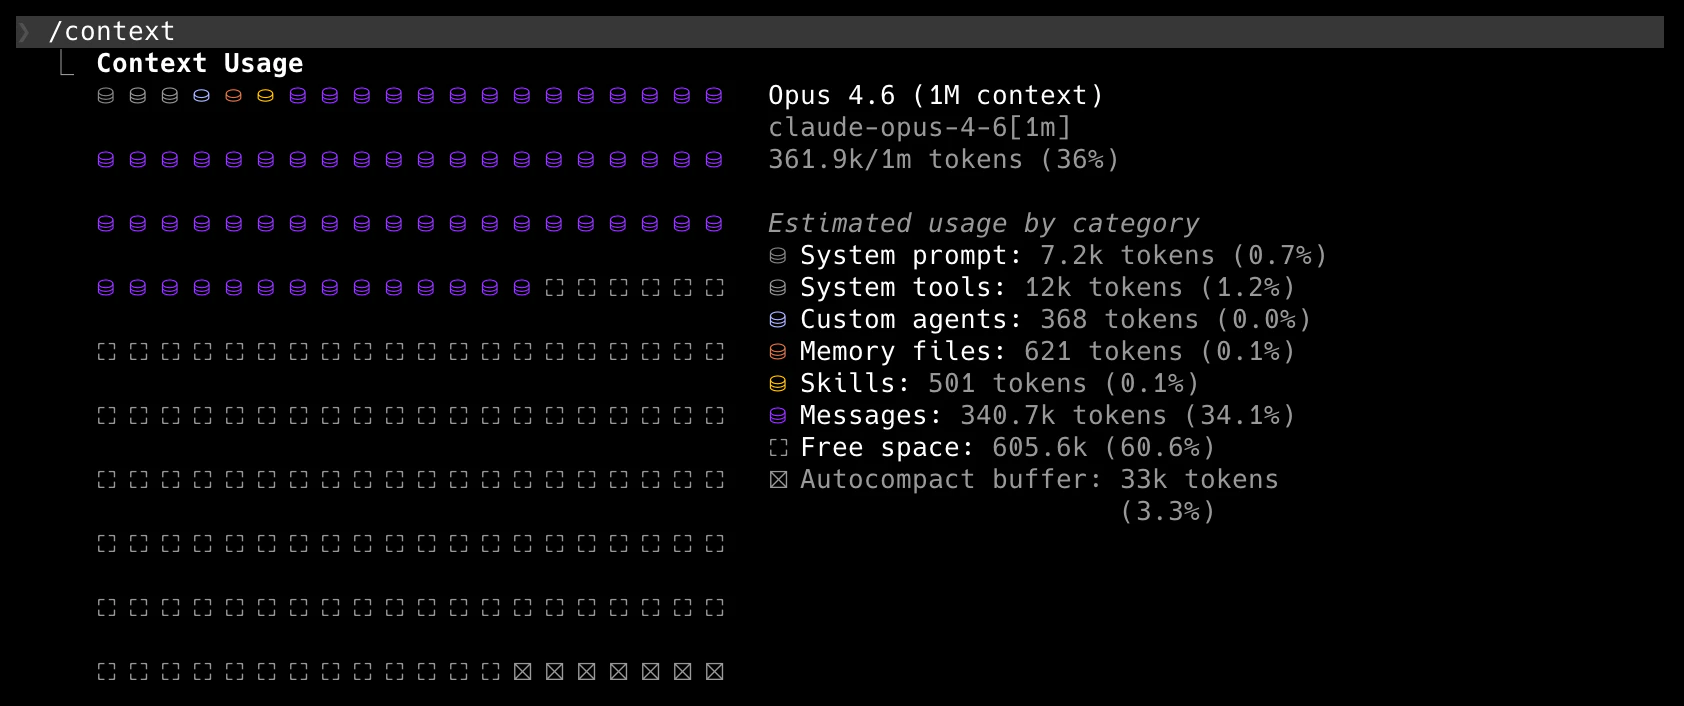This screenshot has height=706, width=1684.
Task: Select the Context Usage heading
Action: (x=200, y=64)
